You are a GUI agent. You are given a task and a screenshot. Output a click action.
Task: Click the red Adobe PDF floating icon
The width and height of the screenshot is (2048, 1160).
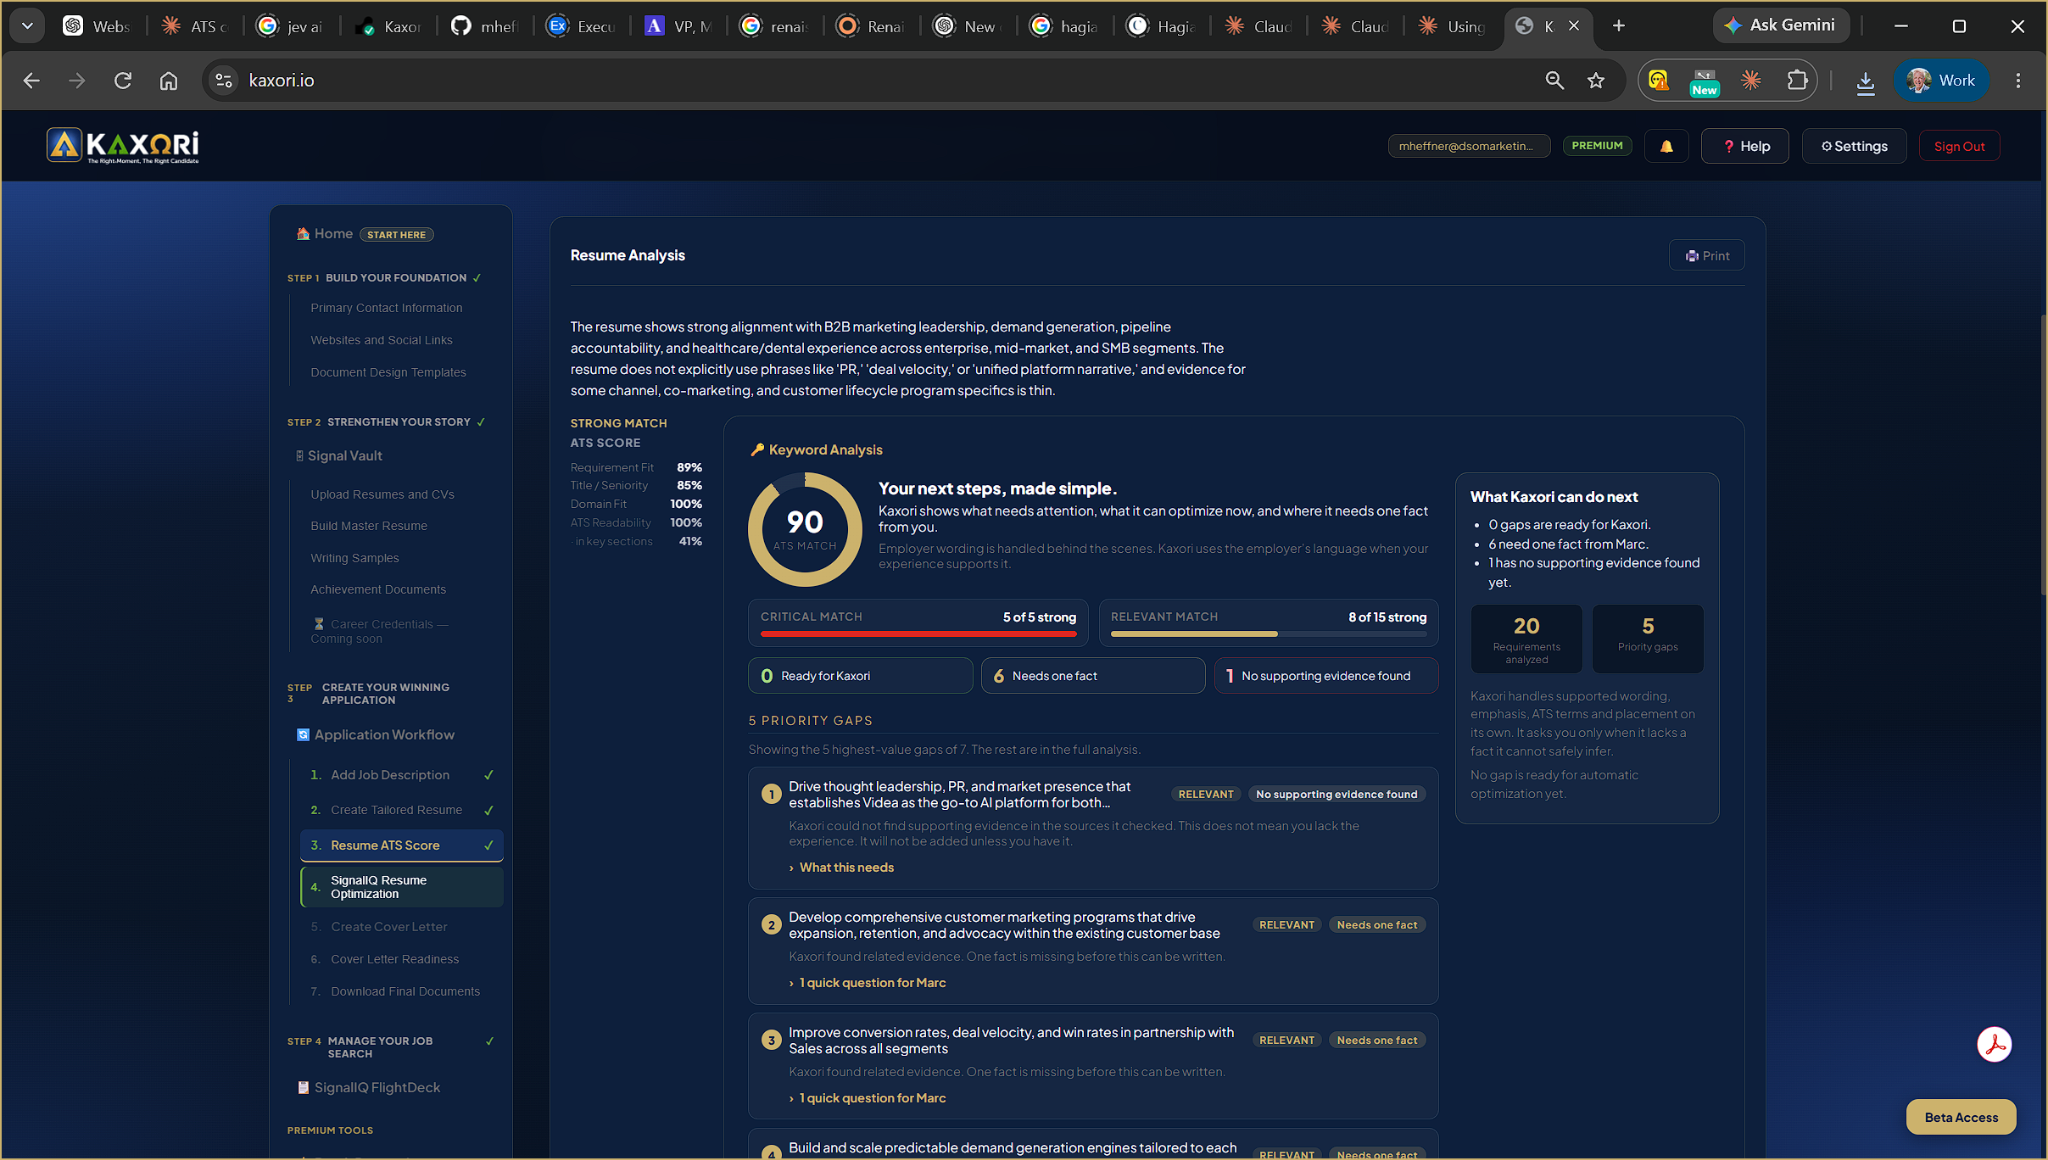point(1994,1045)
